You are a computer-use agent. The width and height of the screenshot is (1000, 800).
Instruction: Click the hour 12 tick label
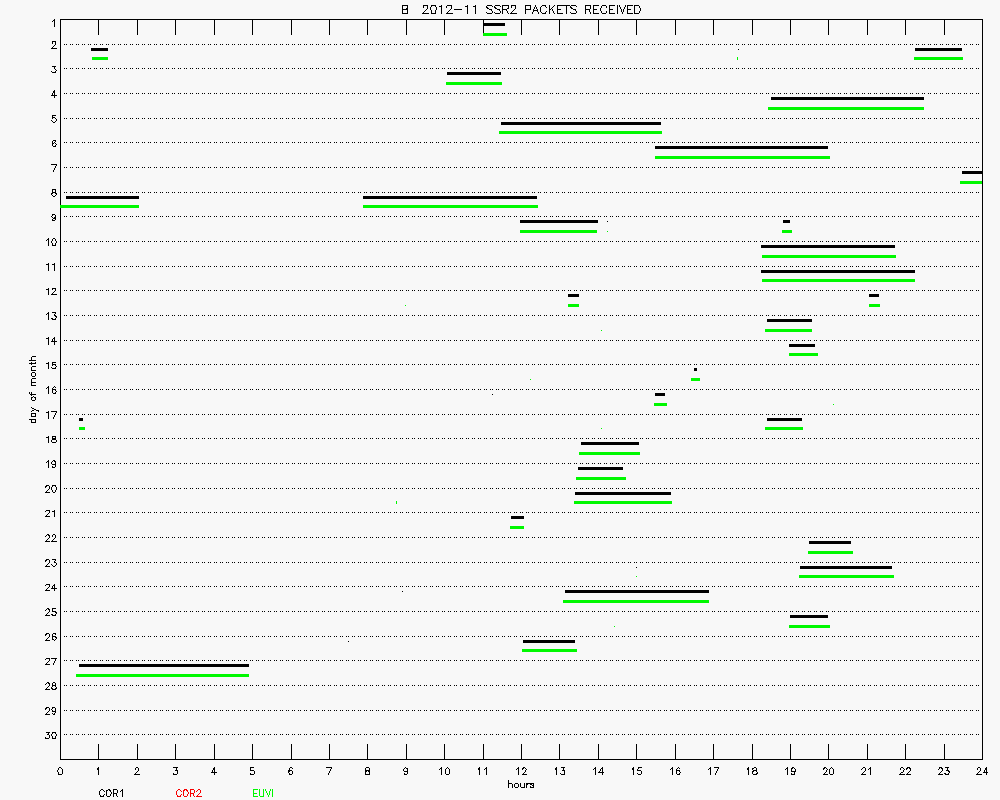(x=520, y=771)
